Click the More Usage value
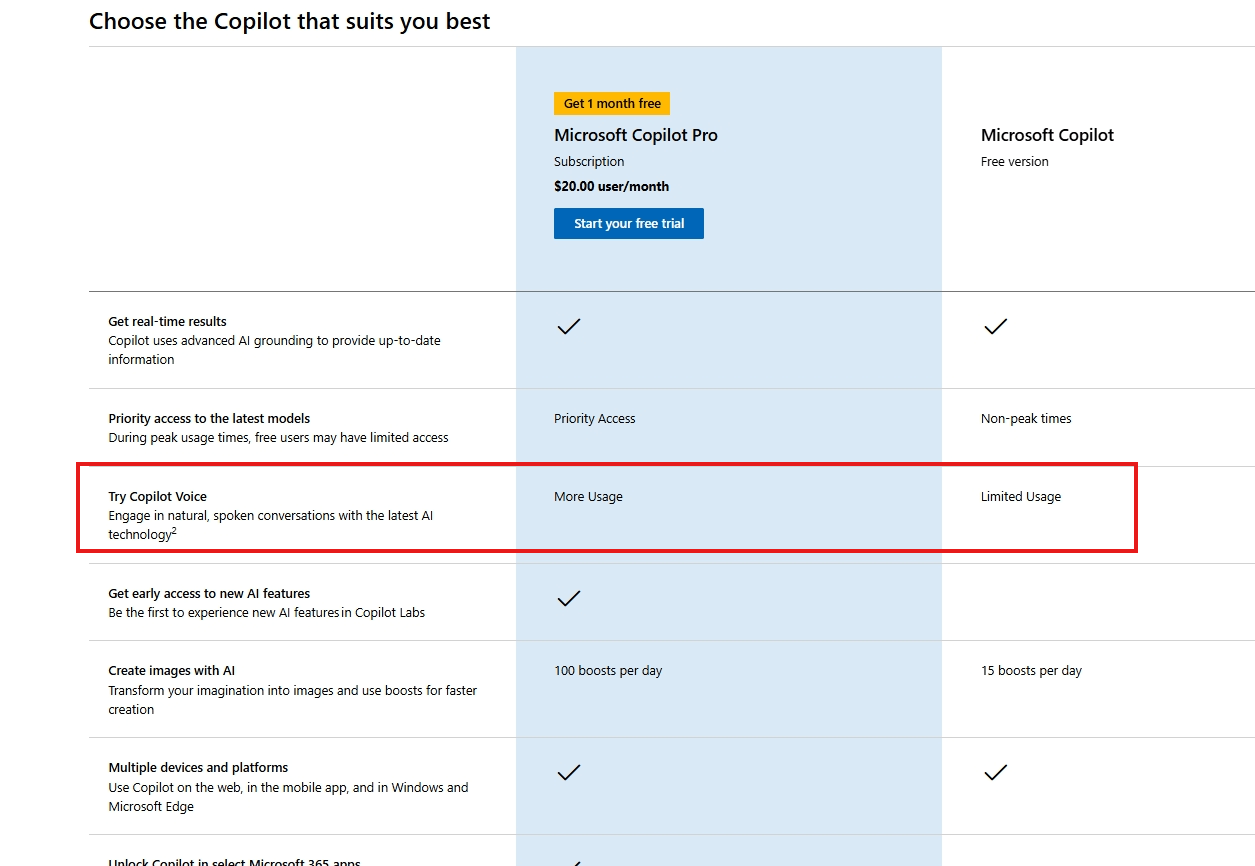Viewport: 1255px width, 866px height. 588,496
